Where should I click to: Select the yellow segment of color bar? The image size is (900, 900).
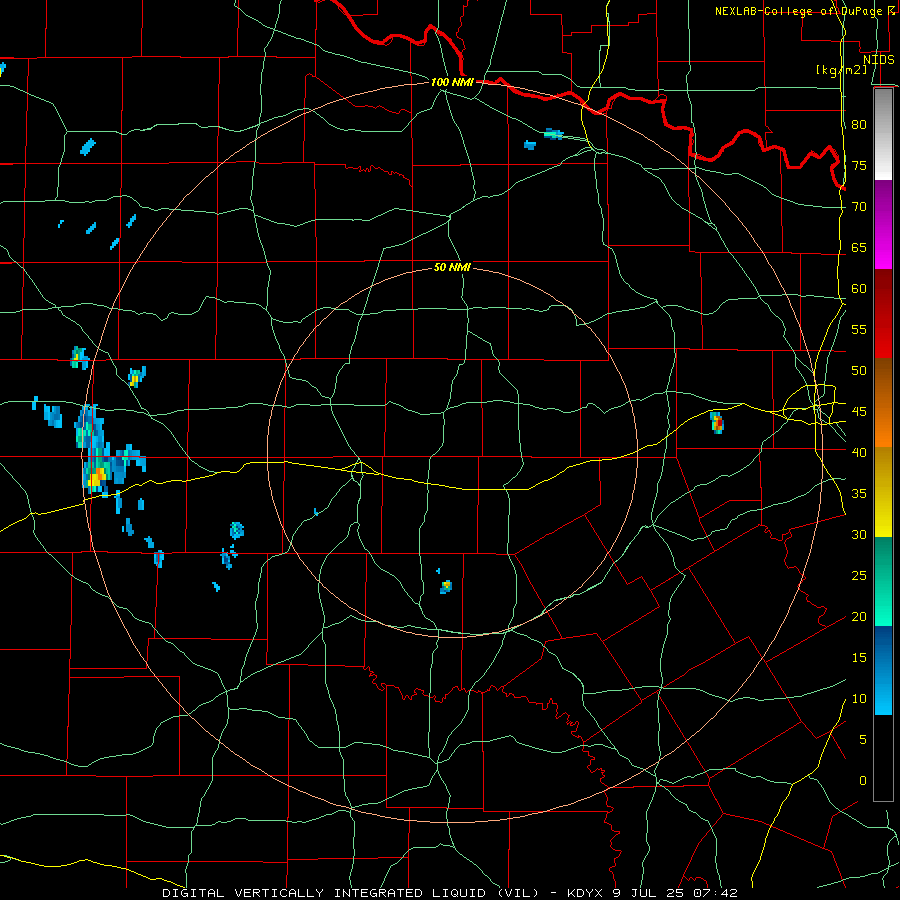(883, 492)
